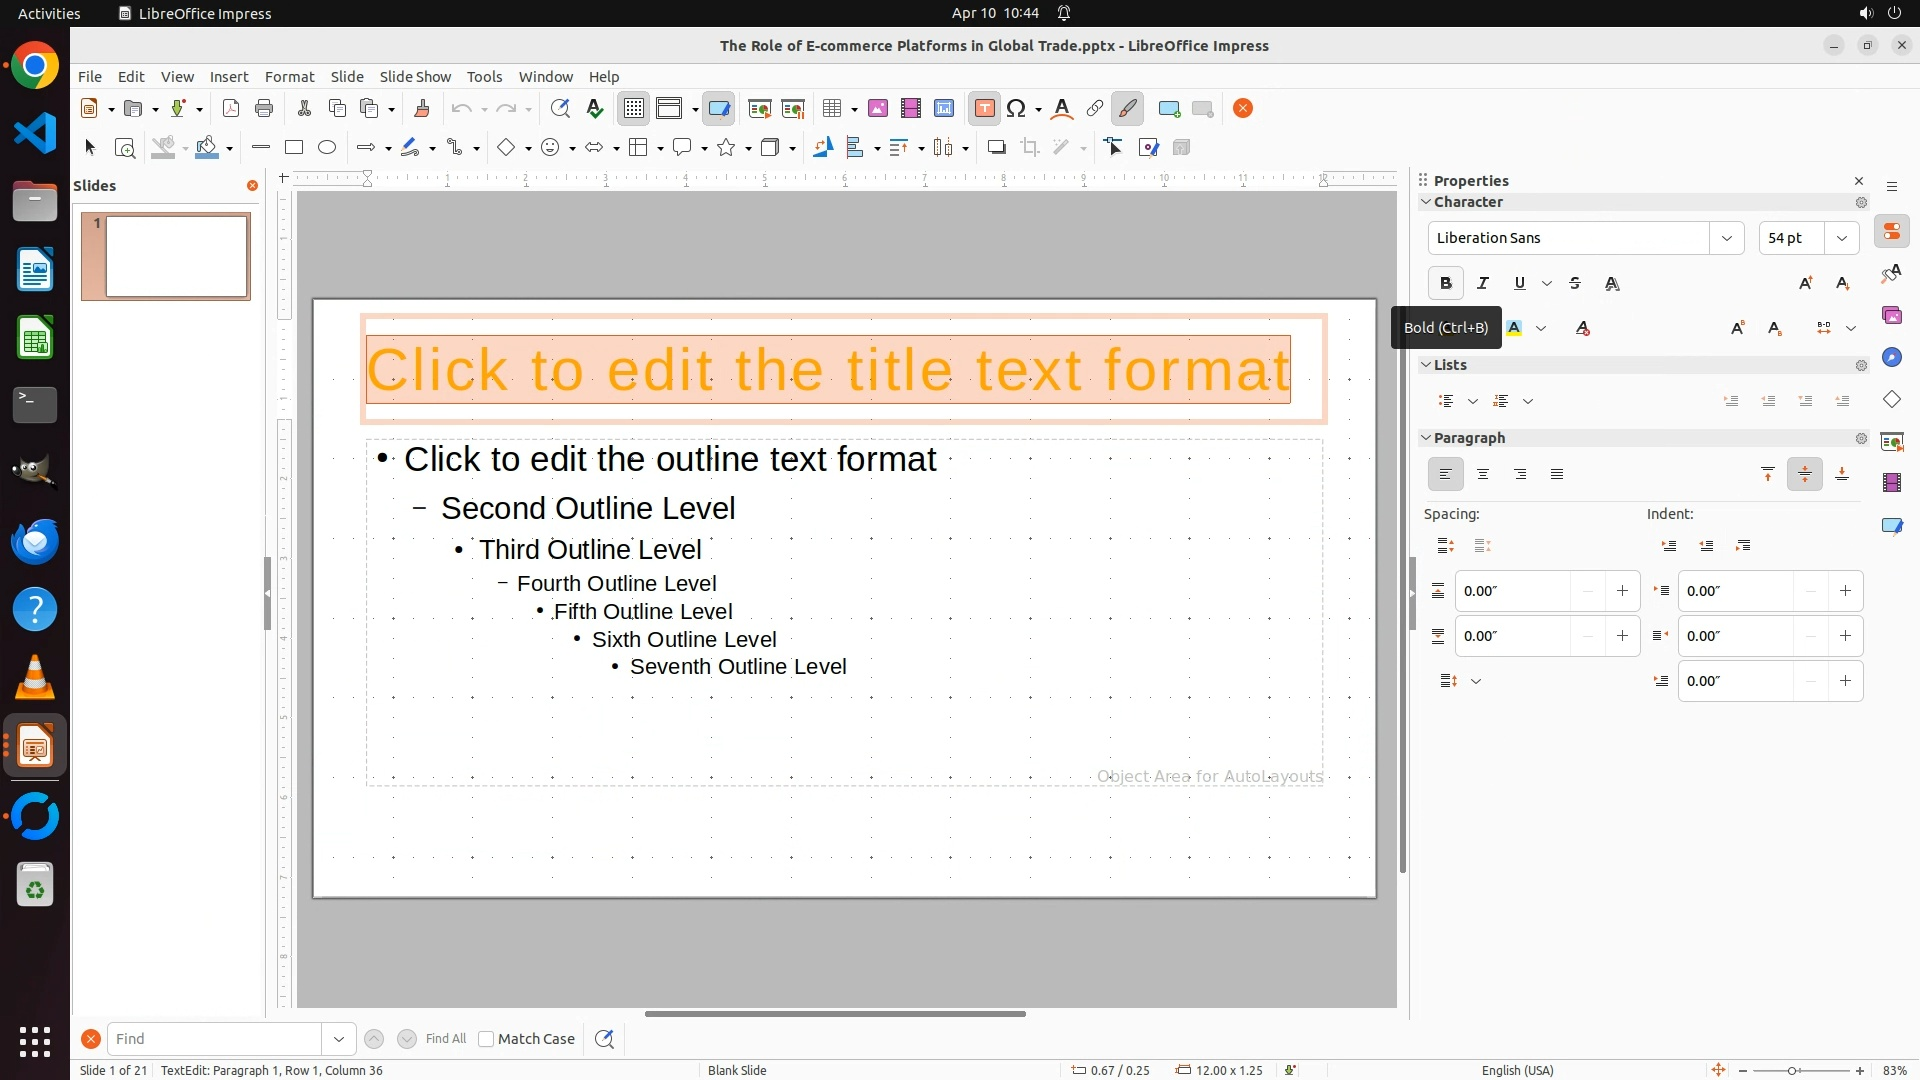Enable the Match Case checkbox
The height and width of the screenshot is (1080, 1920).
486,1039
